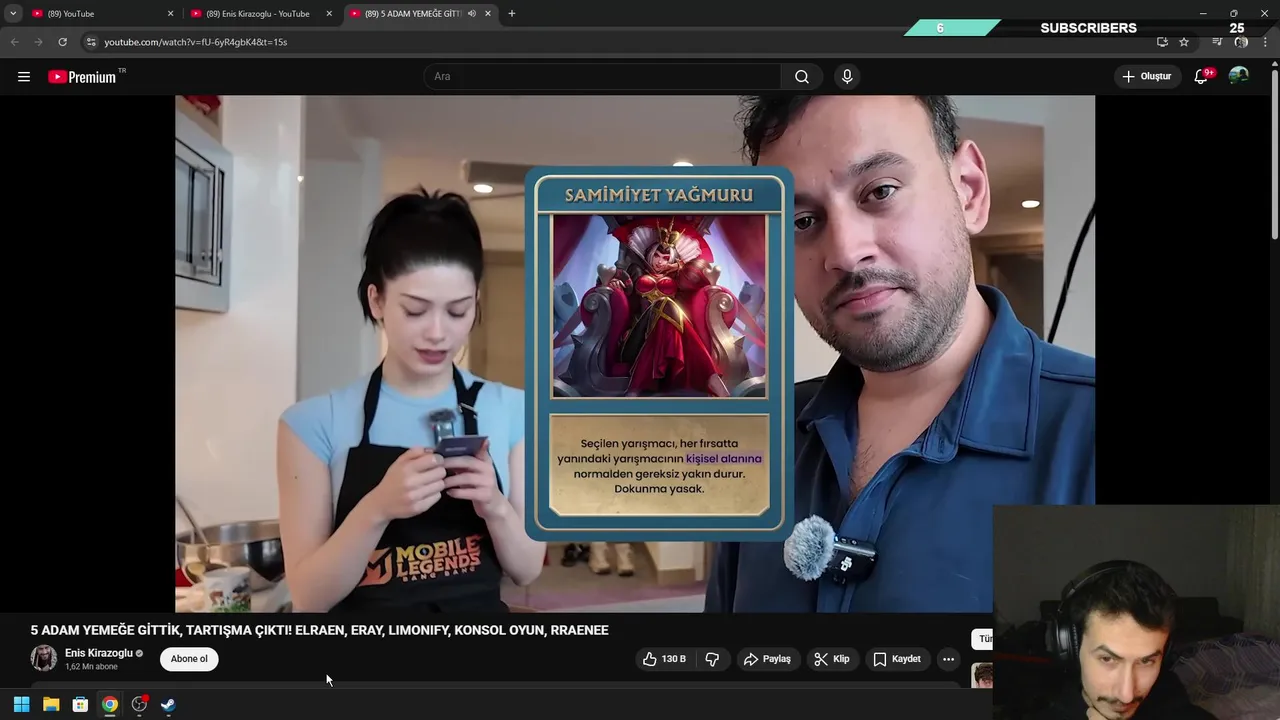
Task: Click the address bar URL
Action: tap(196, 42)
